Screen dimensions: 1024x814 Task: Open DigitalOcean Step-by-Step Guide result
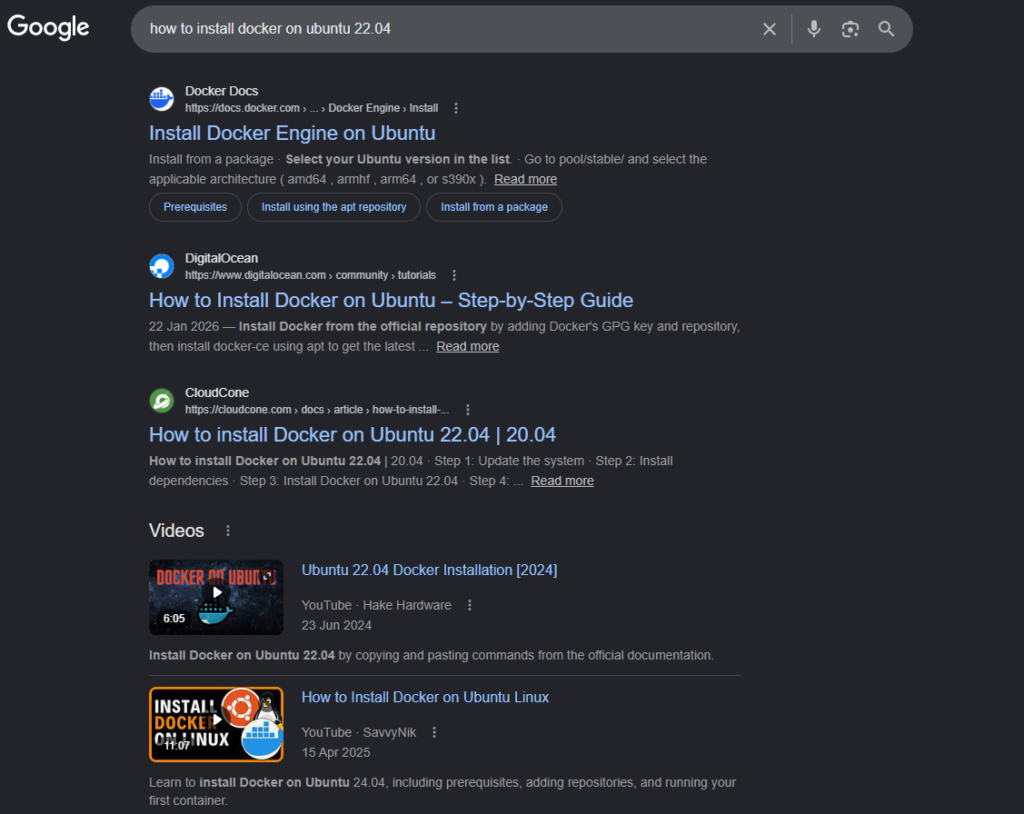point(391,301)
